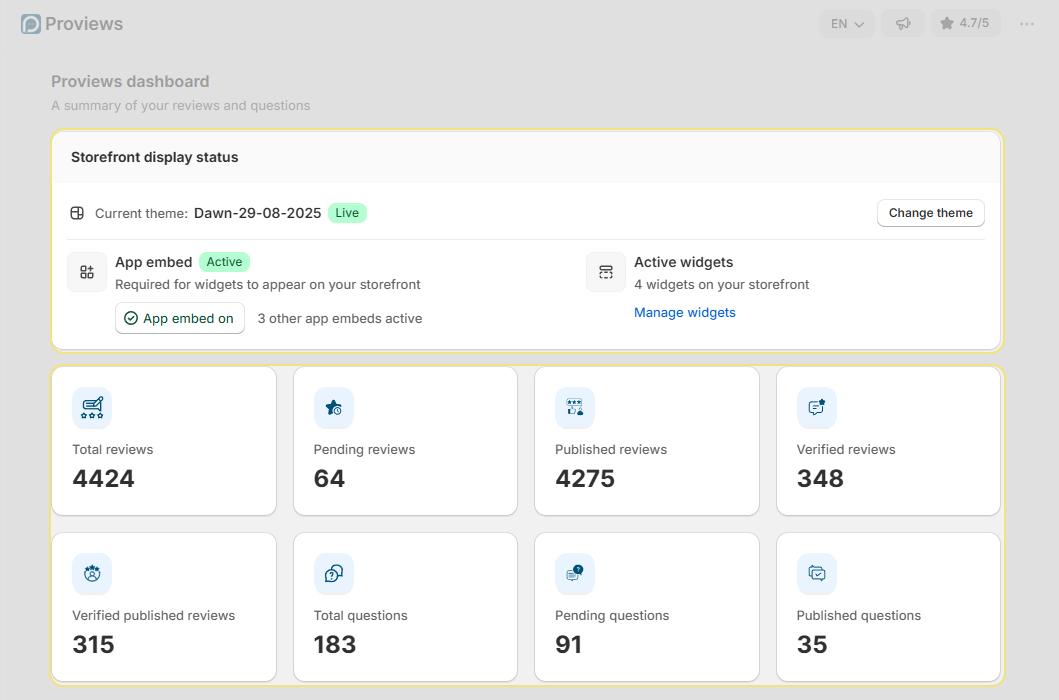Select the Published reviews value 4275

tap(585, 478)
